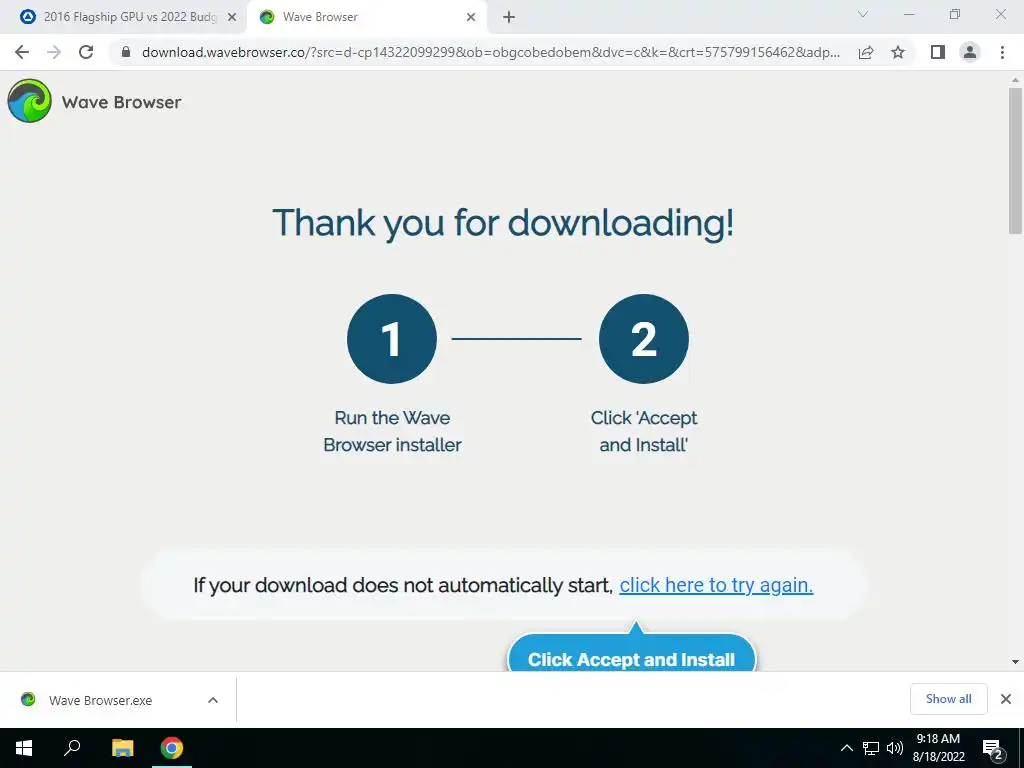The height and width of the screenshot is (768, 1024).
Task: Open a new tab with plus button
Action: (509, 18)
